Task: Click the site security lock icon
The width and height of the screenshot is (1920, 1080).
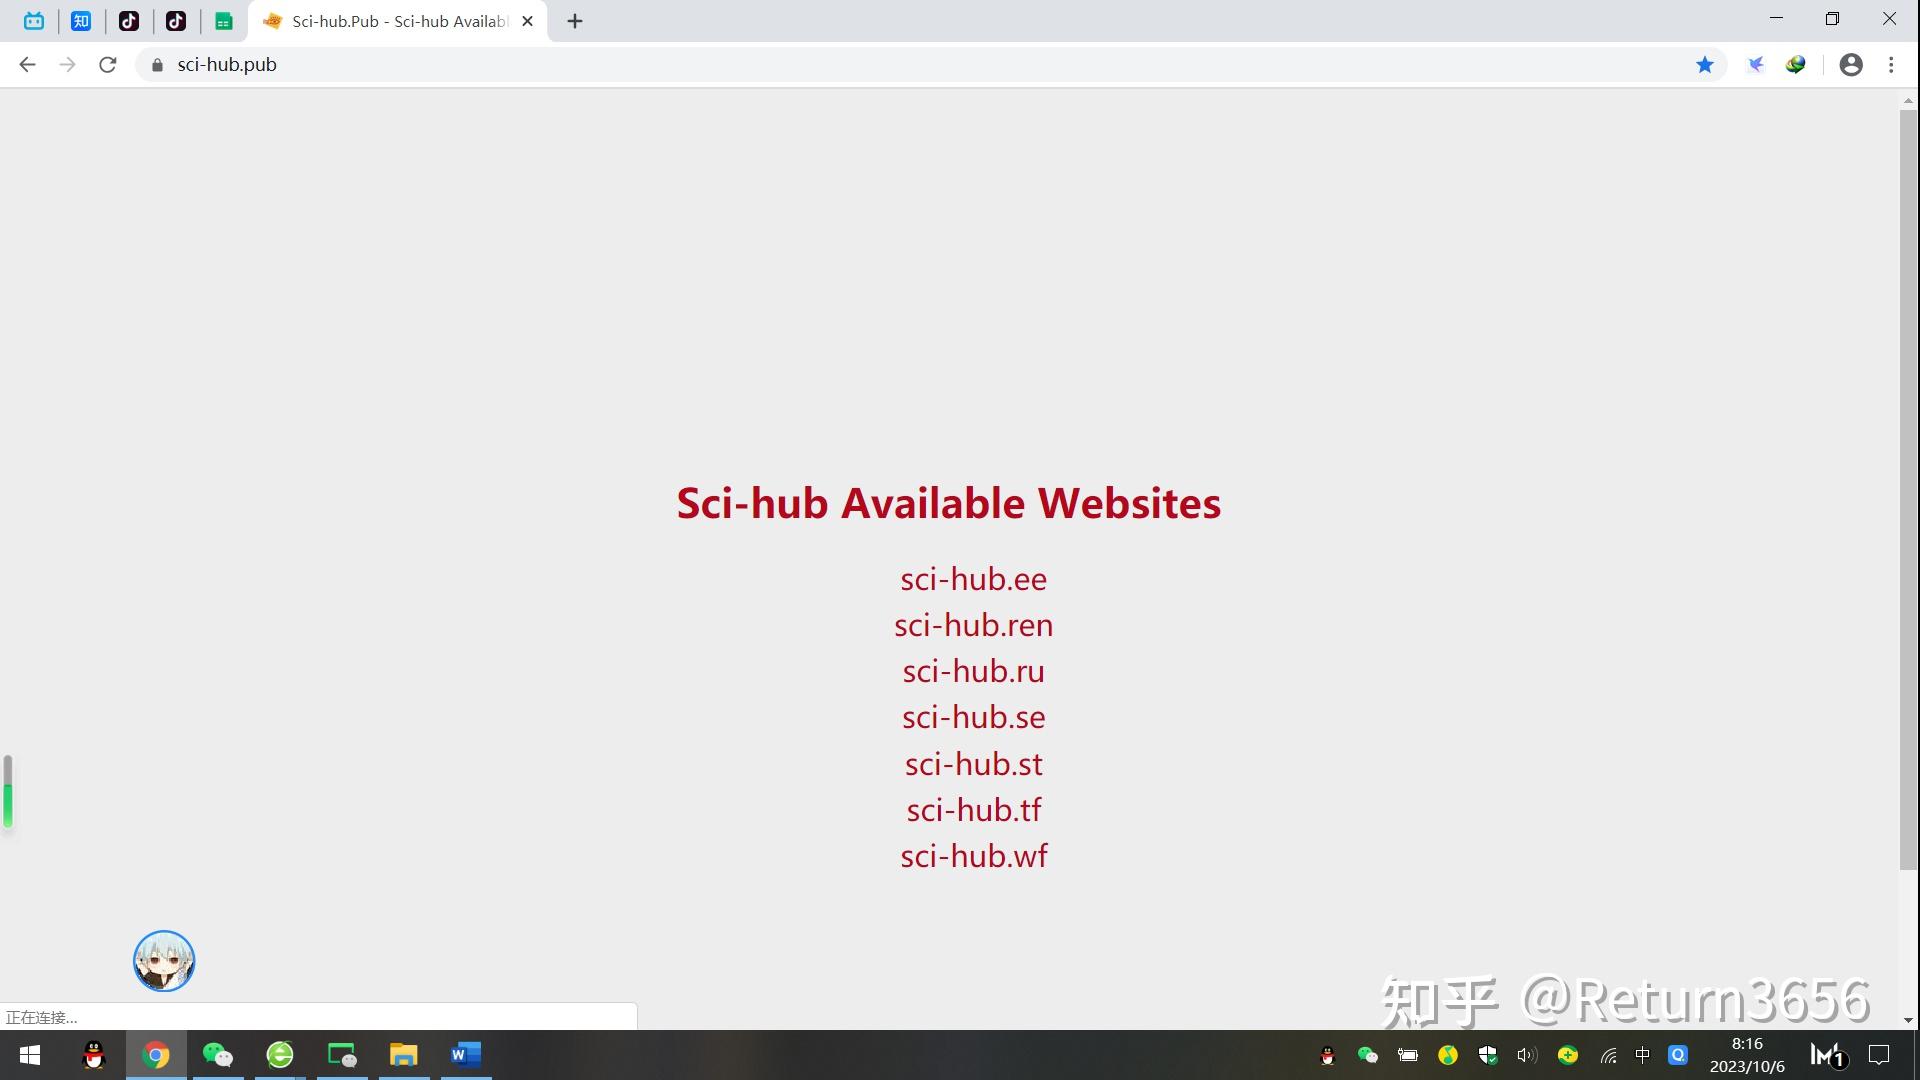Action: tap(156, 64)
